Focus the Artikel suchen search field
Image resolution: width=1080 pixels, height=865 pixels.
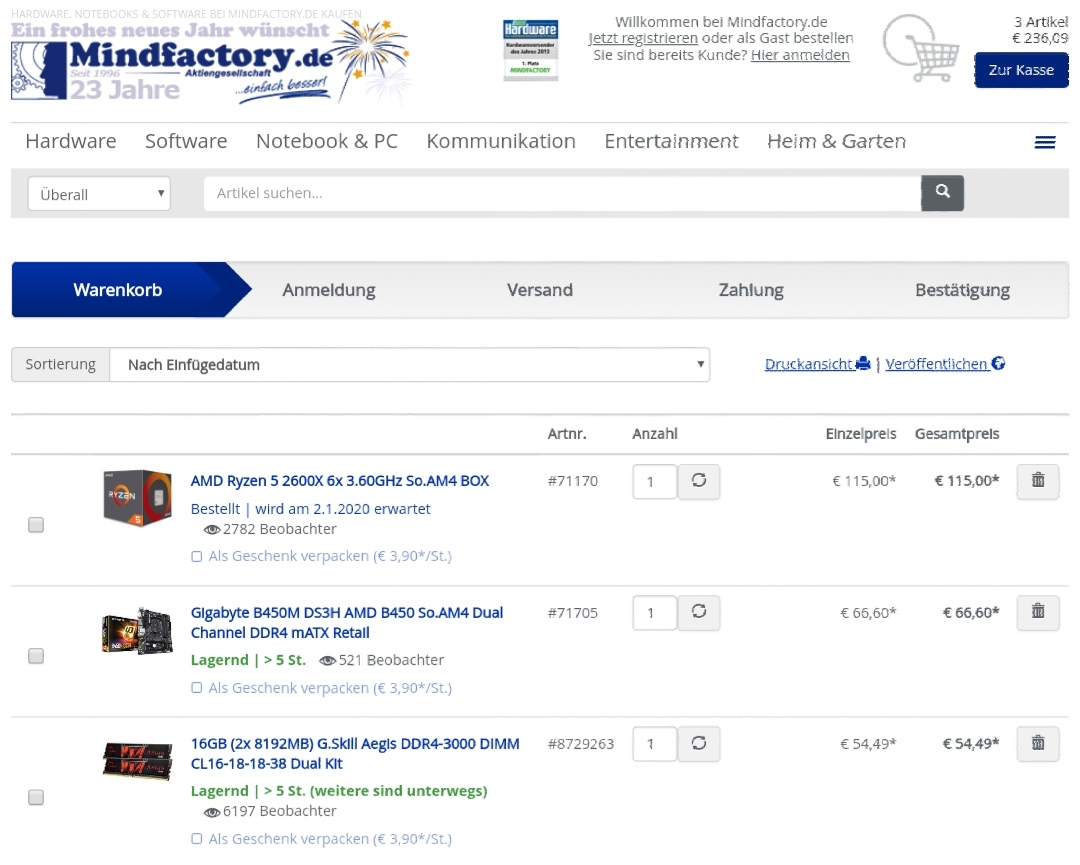pyautogui.click(x=562, y=194)
